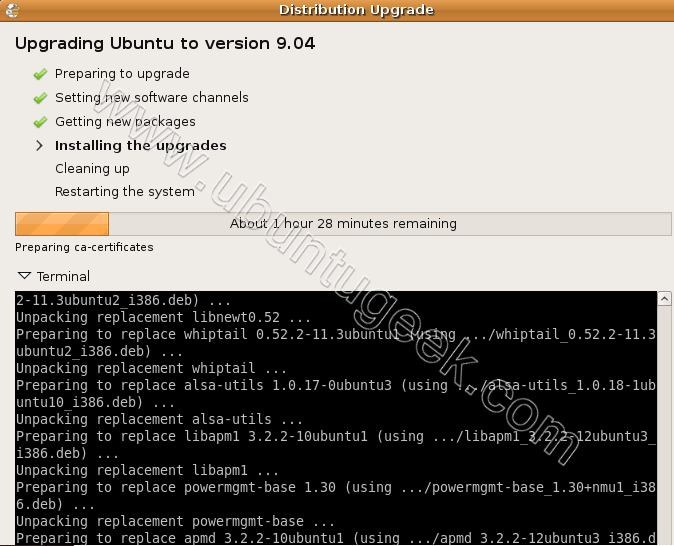Click the Distribution Upgrade window menu icon
This screenshot has height=546, width=674.
(12, 10)
